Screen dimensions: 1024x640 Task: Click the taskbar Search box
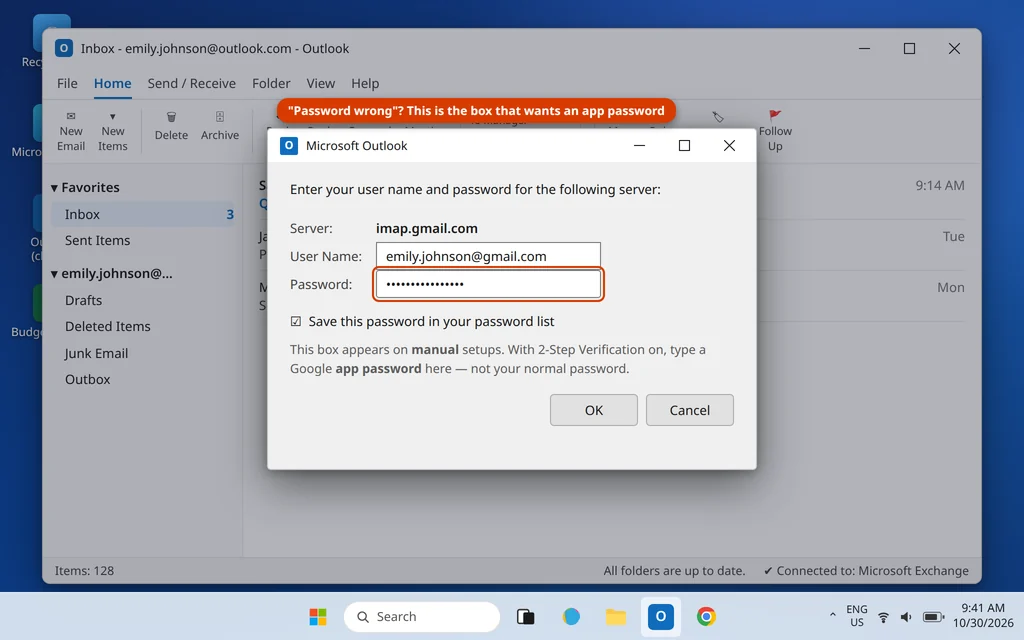(421, 616)
